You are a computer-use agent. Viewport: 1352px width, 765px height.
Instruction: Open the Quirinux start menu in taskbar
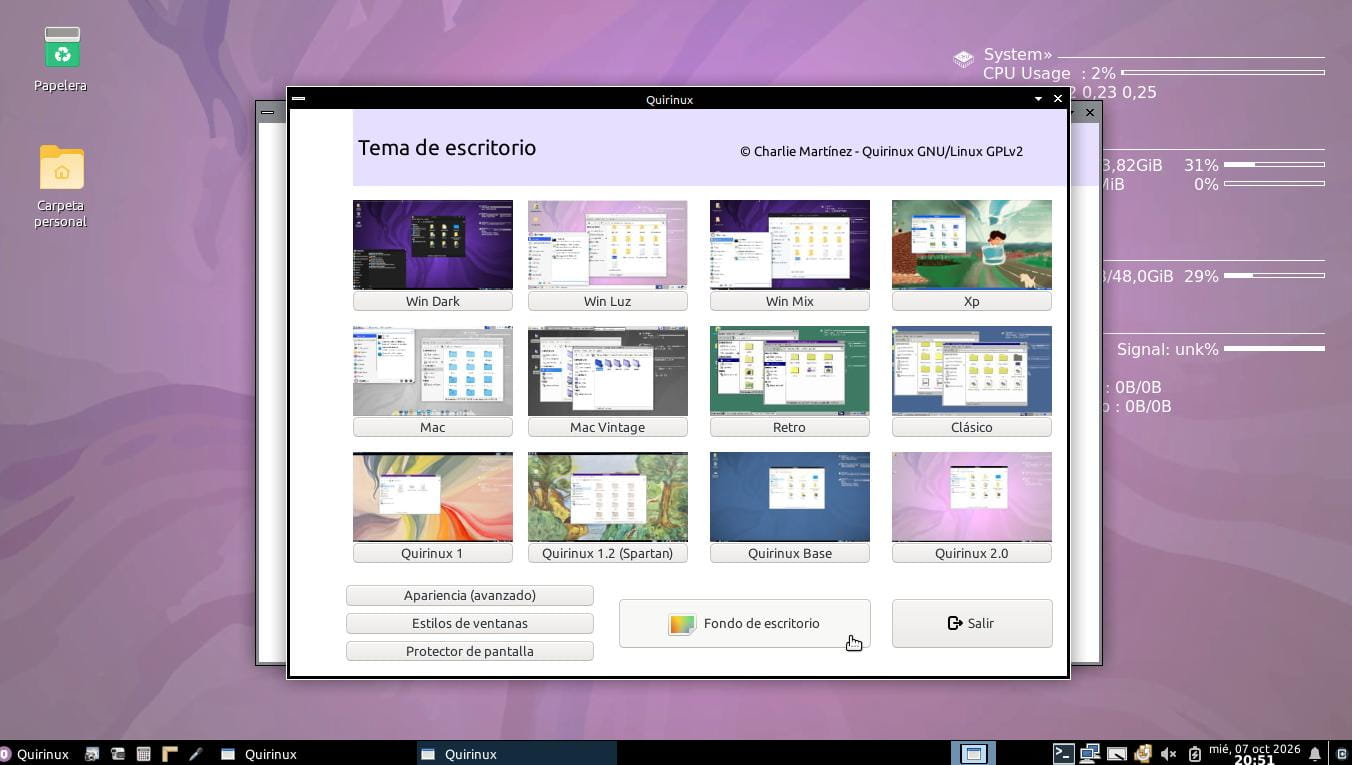35,754
